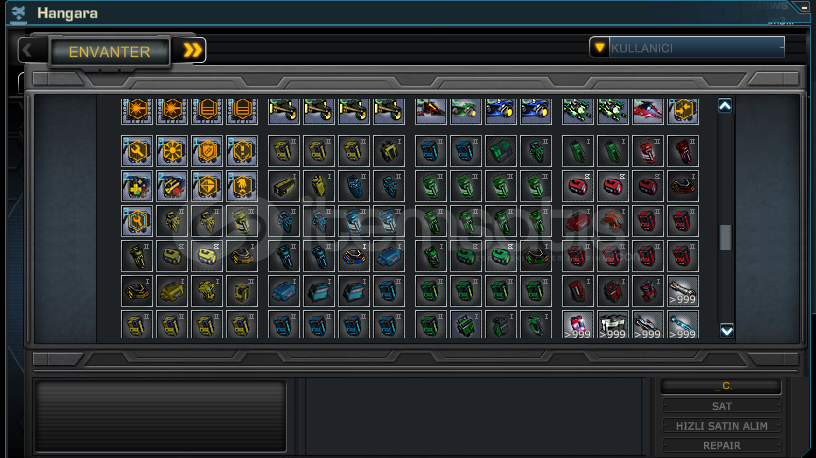The width and height of the screenshot is (816, 458).
Task: Select the orange thruster-shaped module
Action: (x=613, y=221)
